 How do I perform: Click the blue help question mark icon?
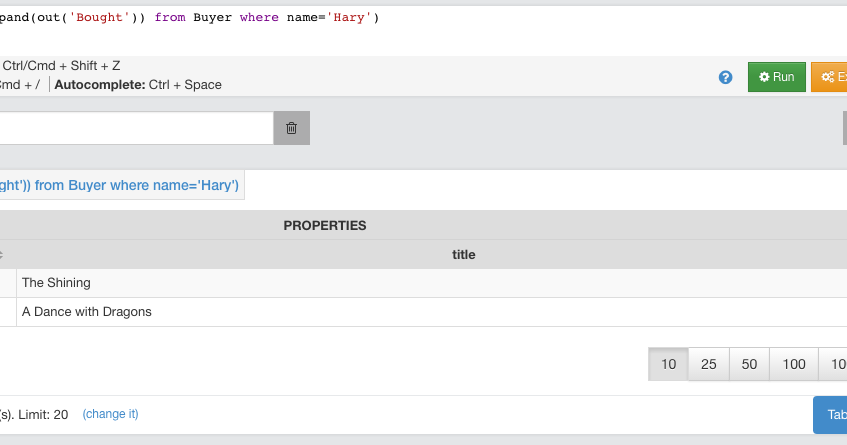[725, 77]
